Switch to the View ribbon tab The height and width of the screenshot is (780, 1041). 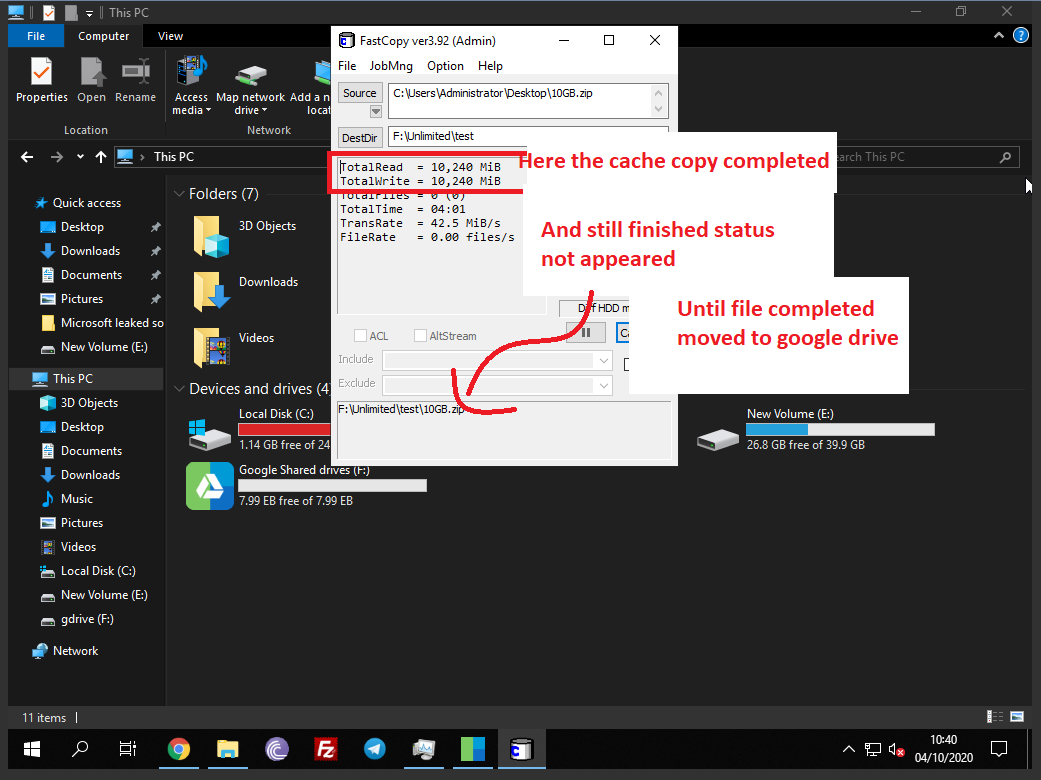[170, 36]
